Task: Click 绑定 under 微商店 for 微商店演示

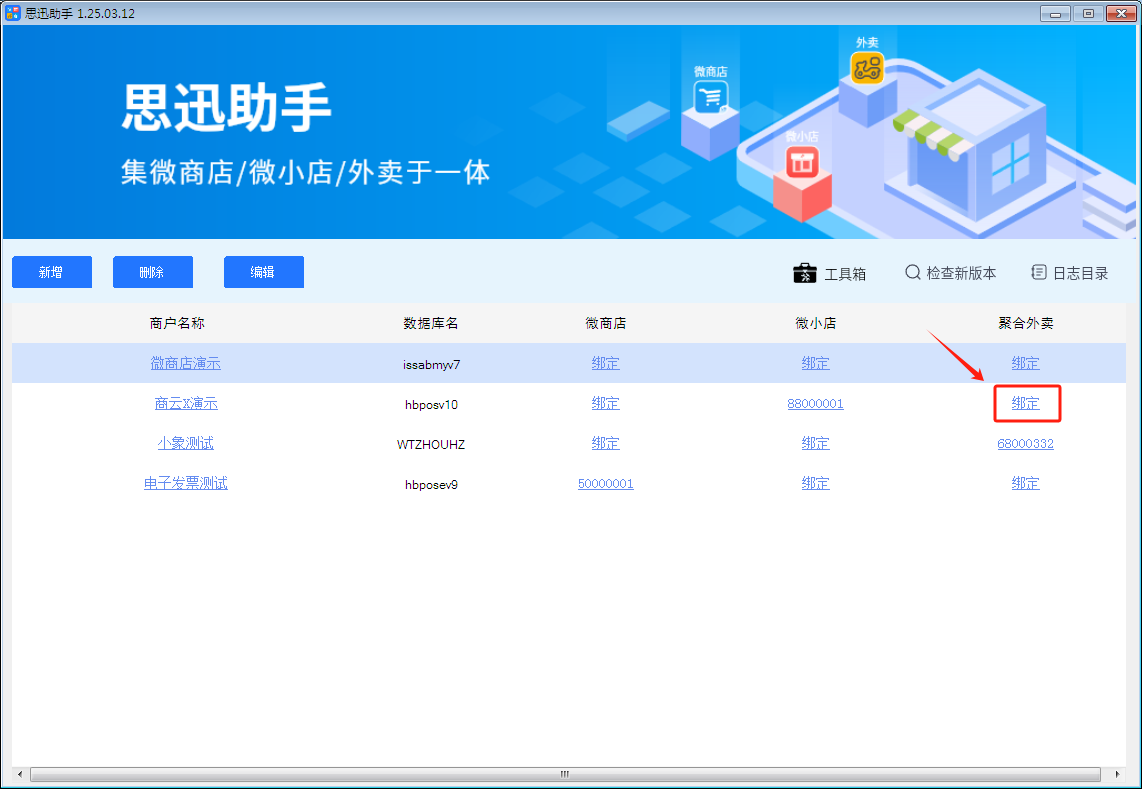Action: click(x=605, y=363)
